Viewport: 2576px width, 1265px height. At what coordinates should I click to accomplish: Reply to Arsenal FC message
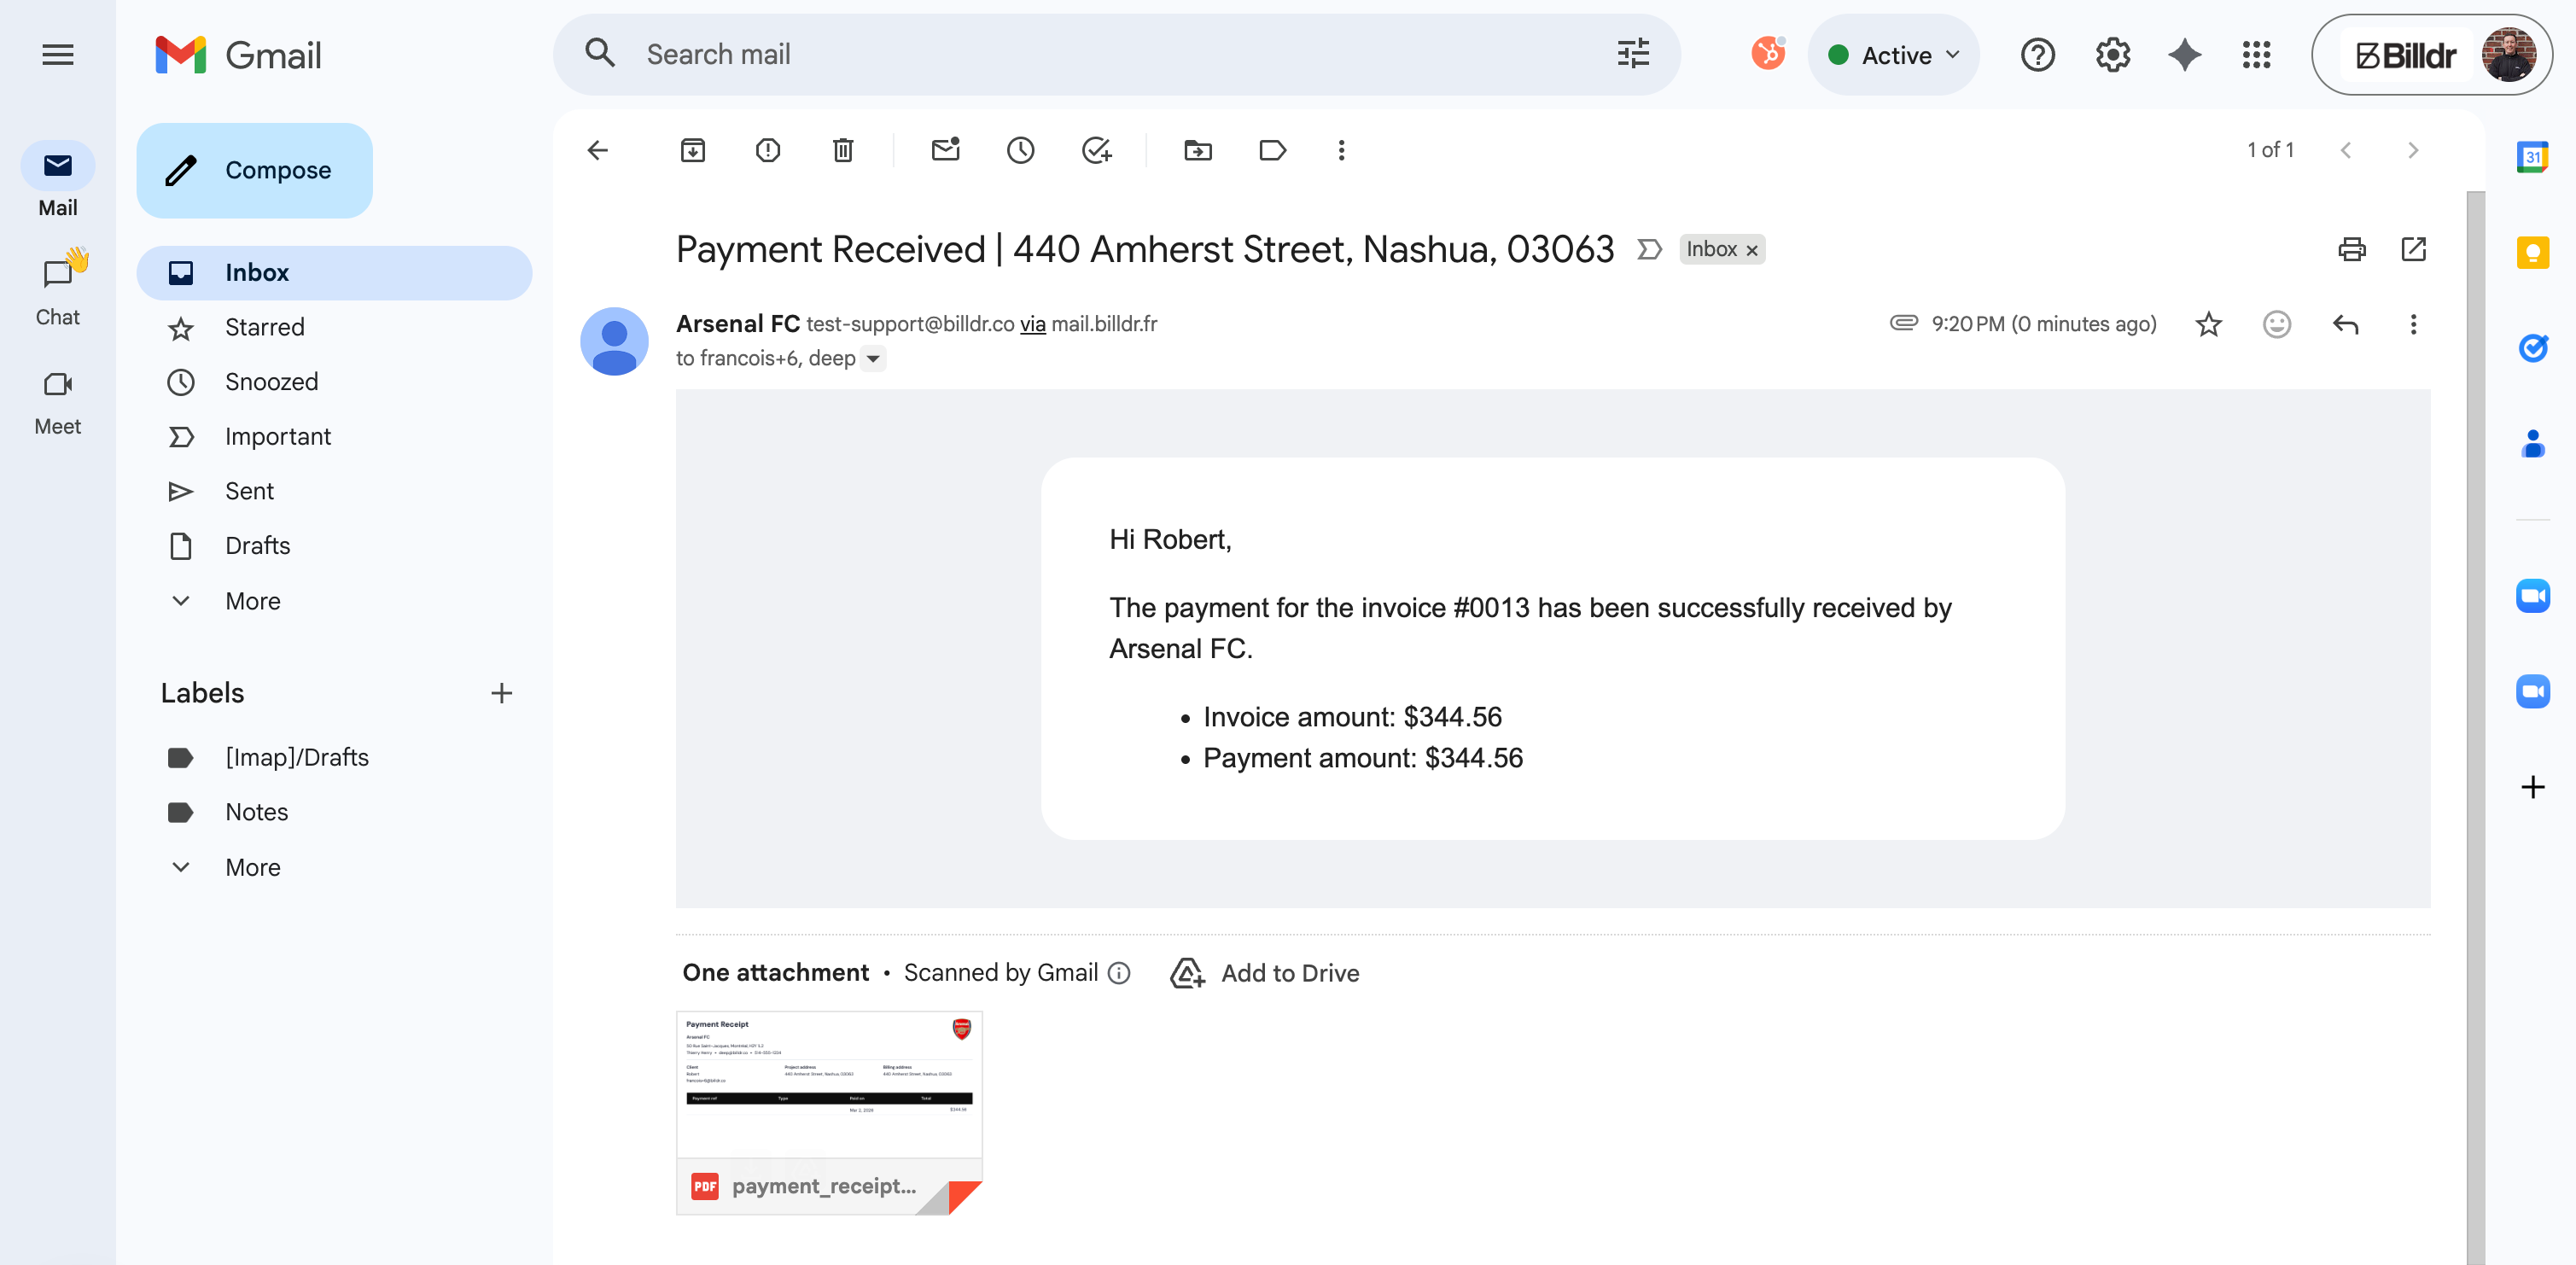coord(2345,324)
